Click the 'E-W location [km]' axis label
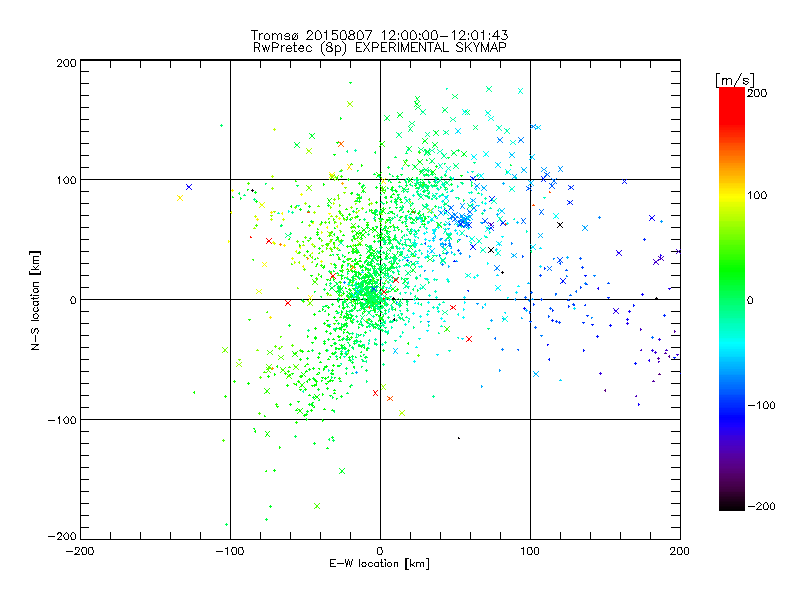800x600 pixels. point(380,564)
